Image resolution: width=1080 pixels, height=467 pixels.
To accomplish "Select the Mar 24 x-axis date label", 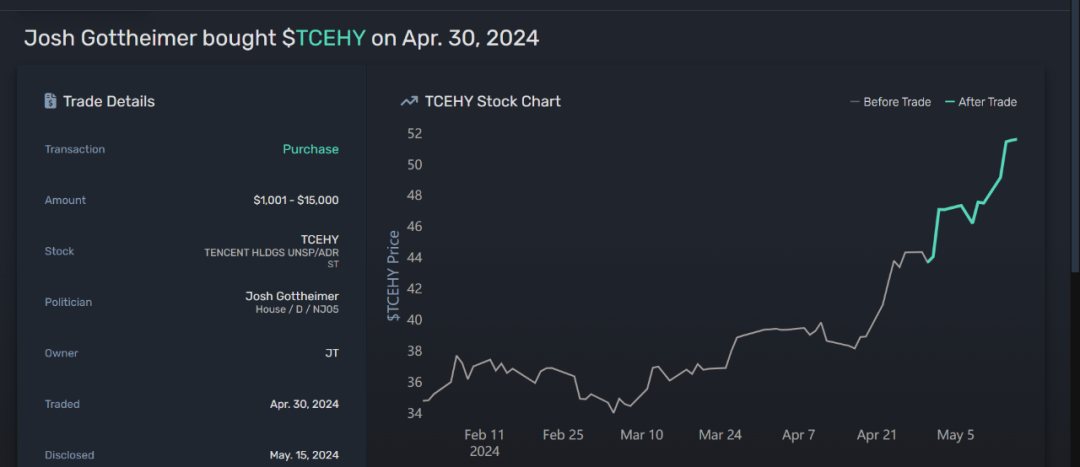I will pyautogui.click(x=719, y=435).
